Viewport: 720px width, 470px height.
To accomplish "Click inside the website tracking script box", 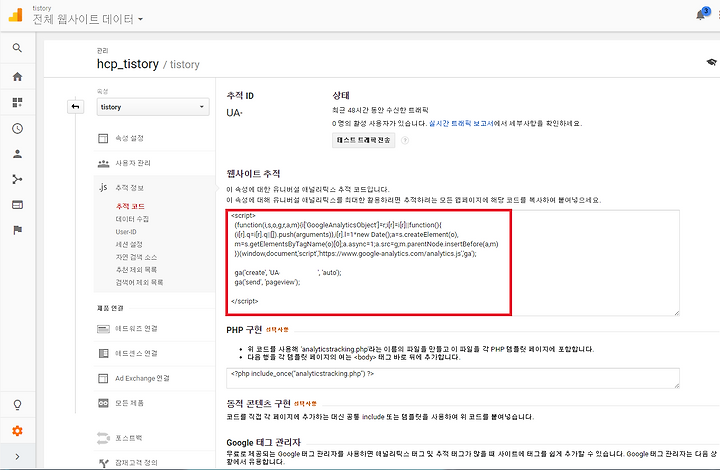I will click(x=452, y=263).
